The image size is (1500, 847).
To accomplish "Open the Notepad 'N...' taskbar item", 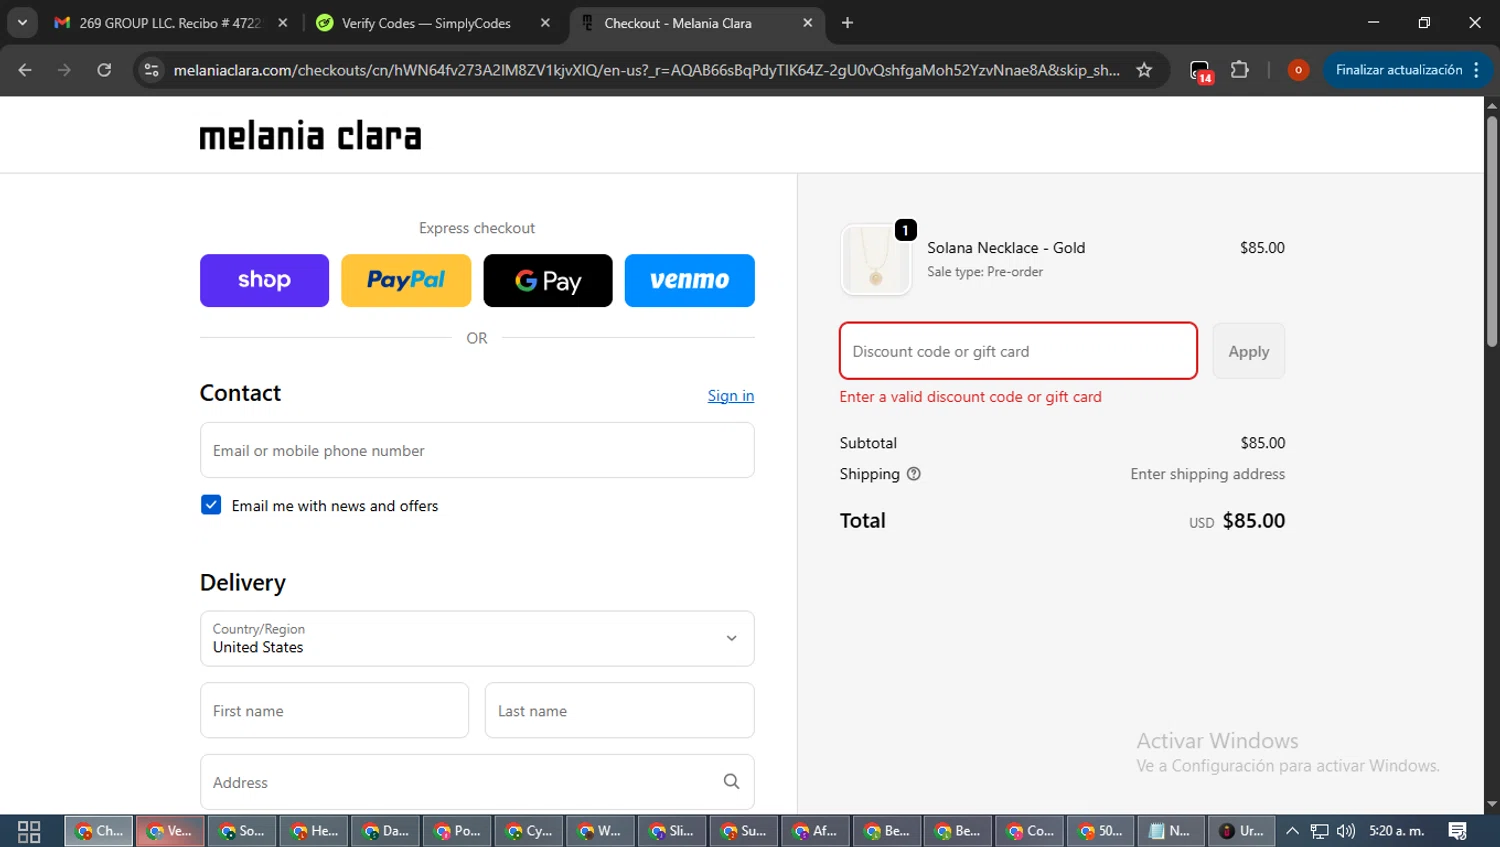I will pos(1172,831).
